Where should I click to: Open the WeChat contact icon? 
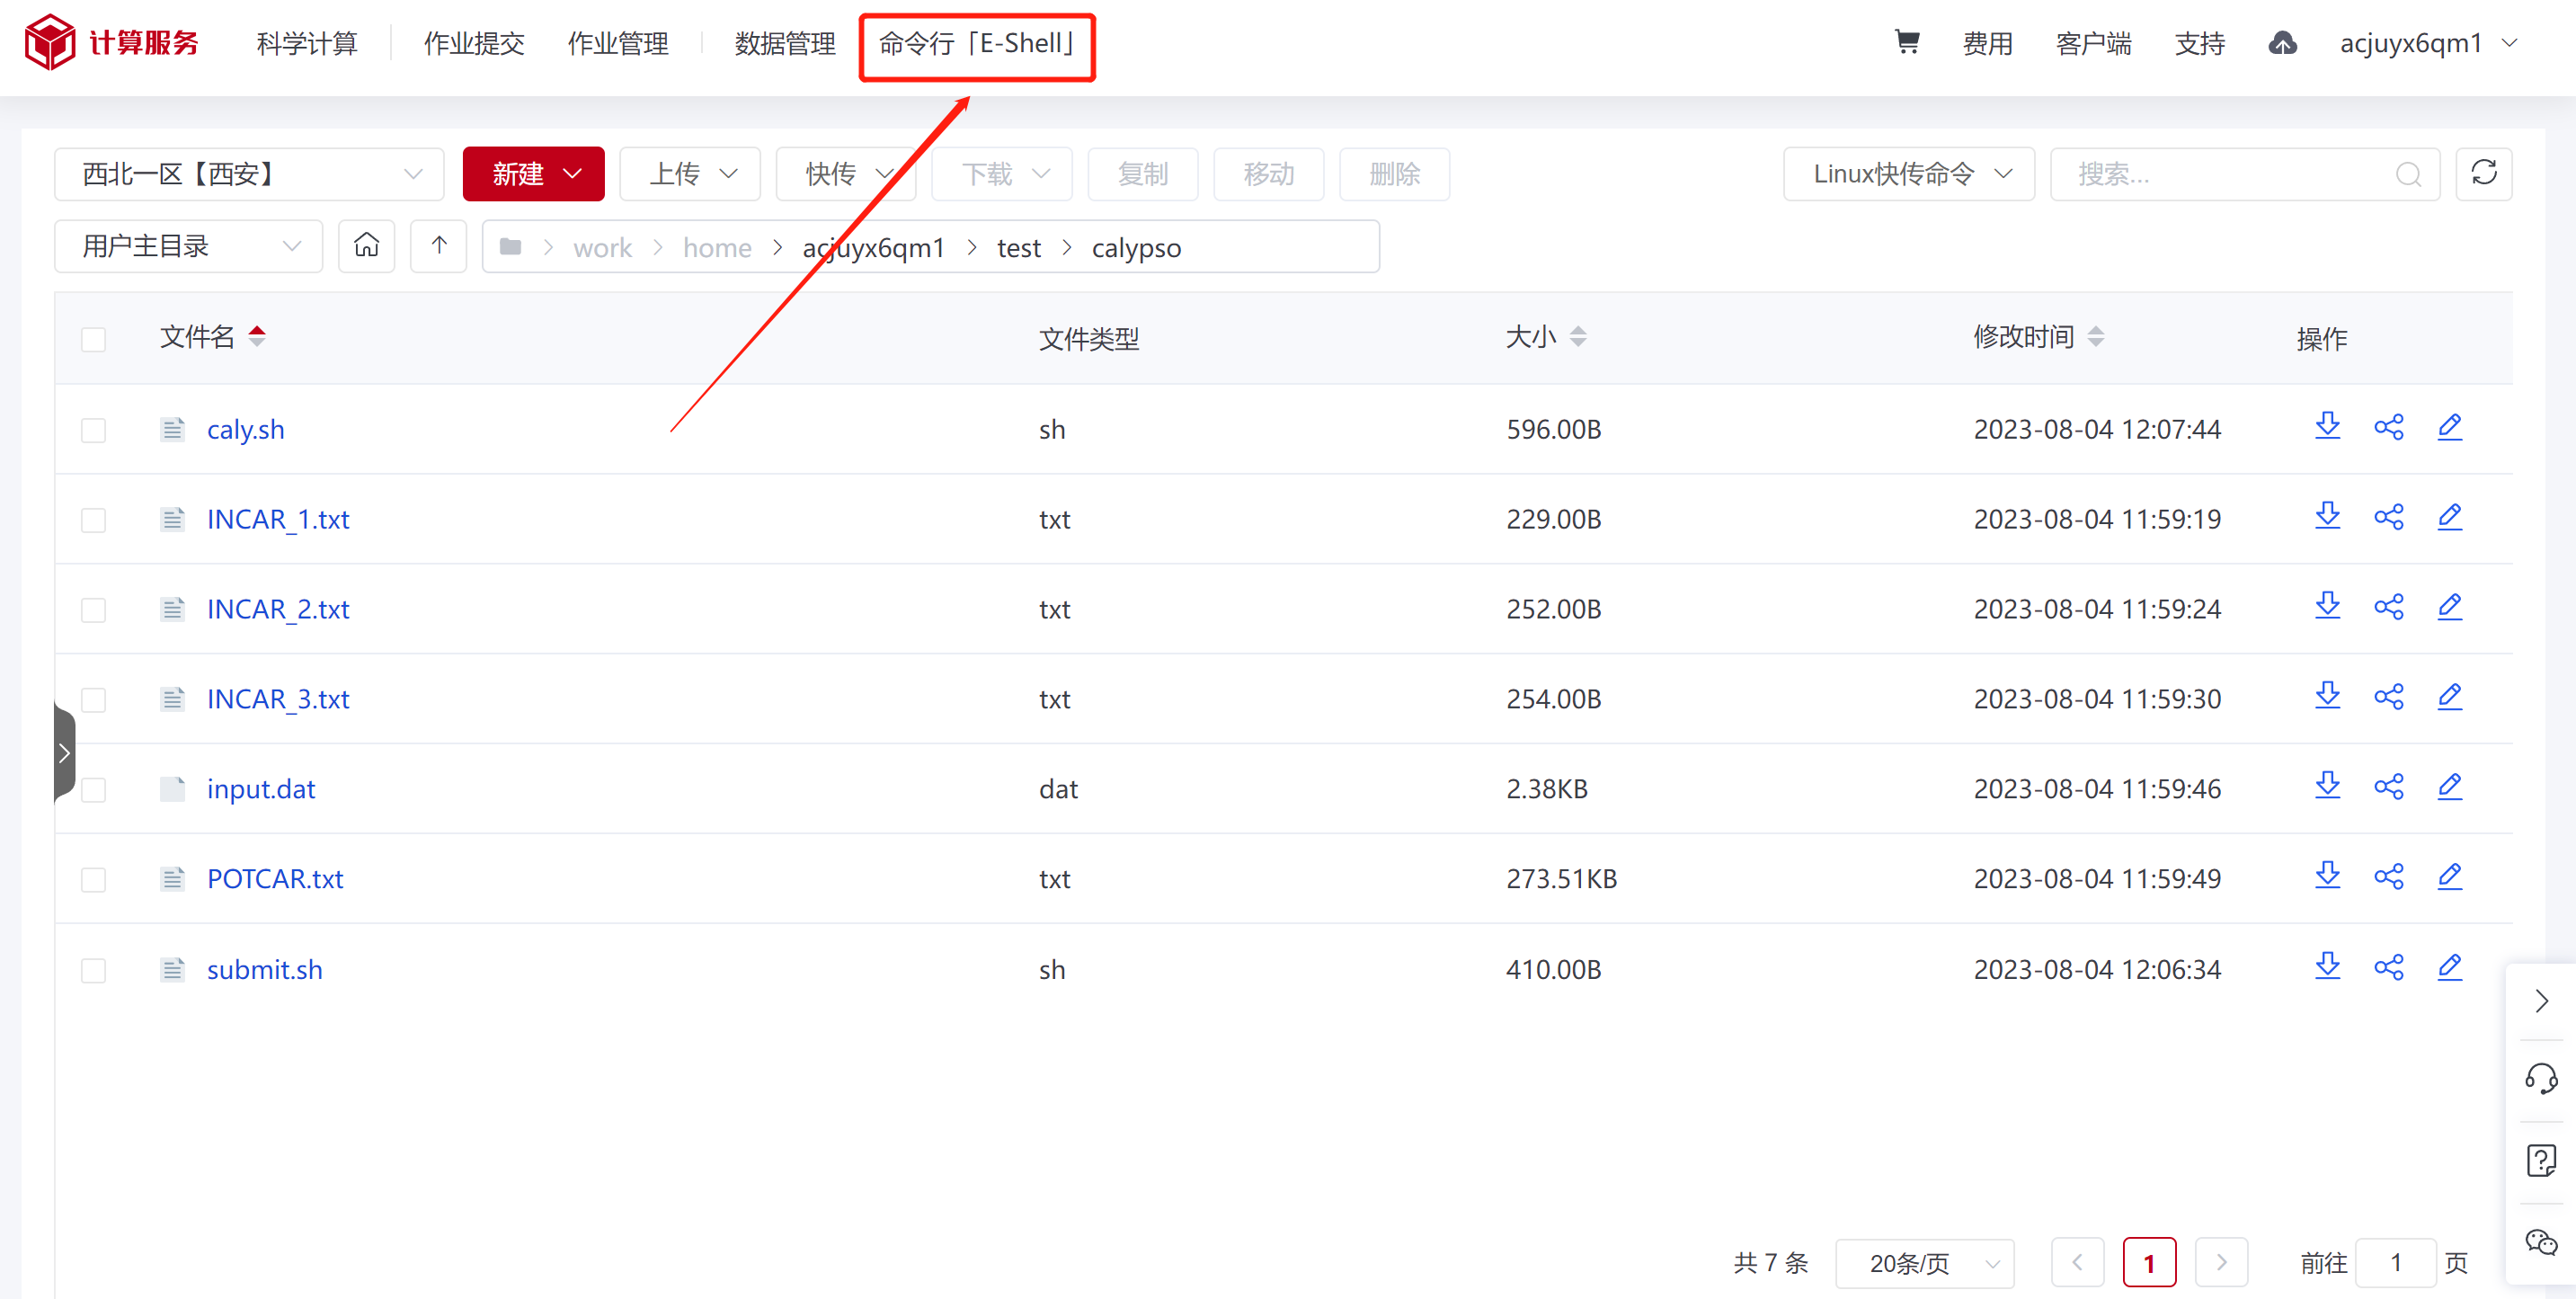[x=2540, y=1242]
